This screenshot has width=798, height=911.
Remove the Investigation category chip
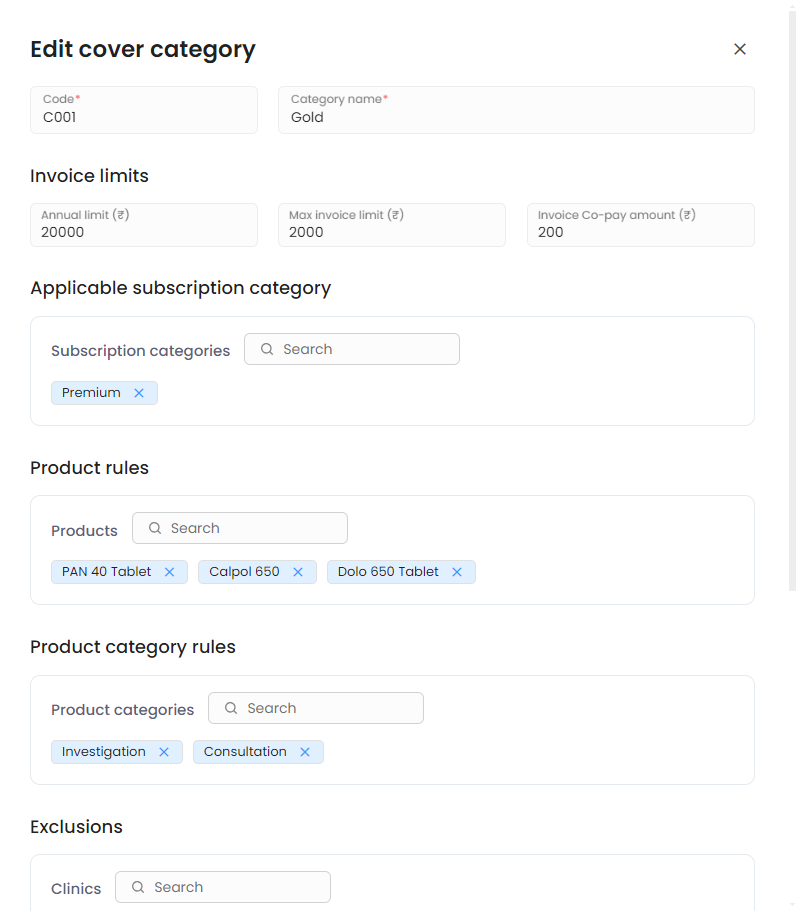(164, 752)
